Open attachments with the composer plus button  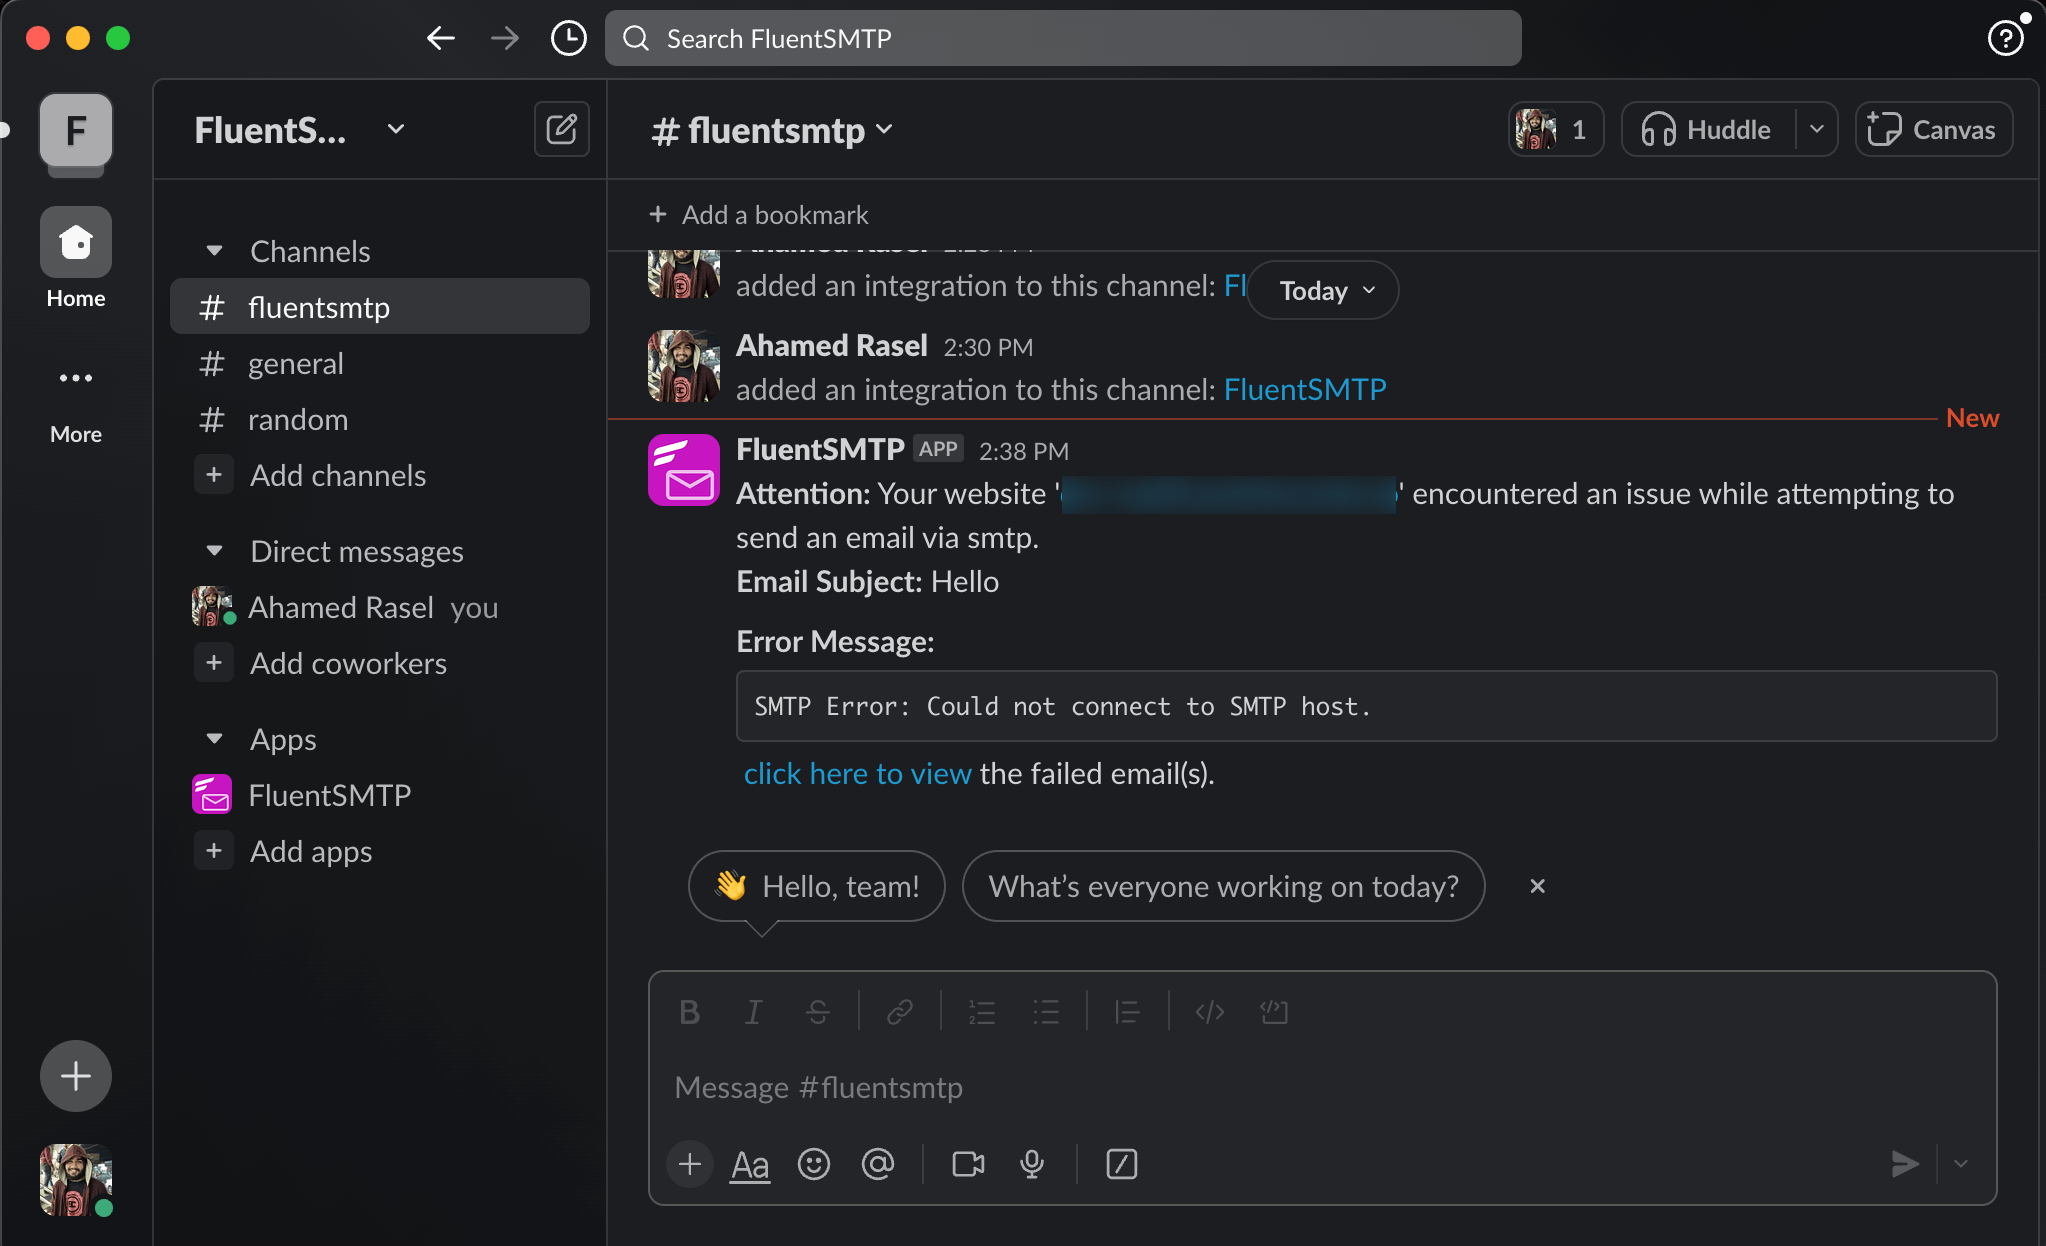[690, 1164]
